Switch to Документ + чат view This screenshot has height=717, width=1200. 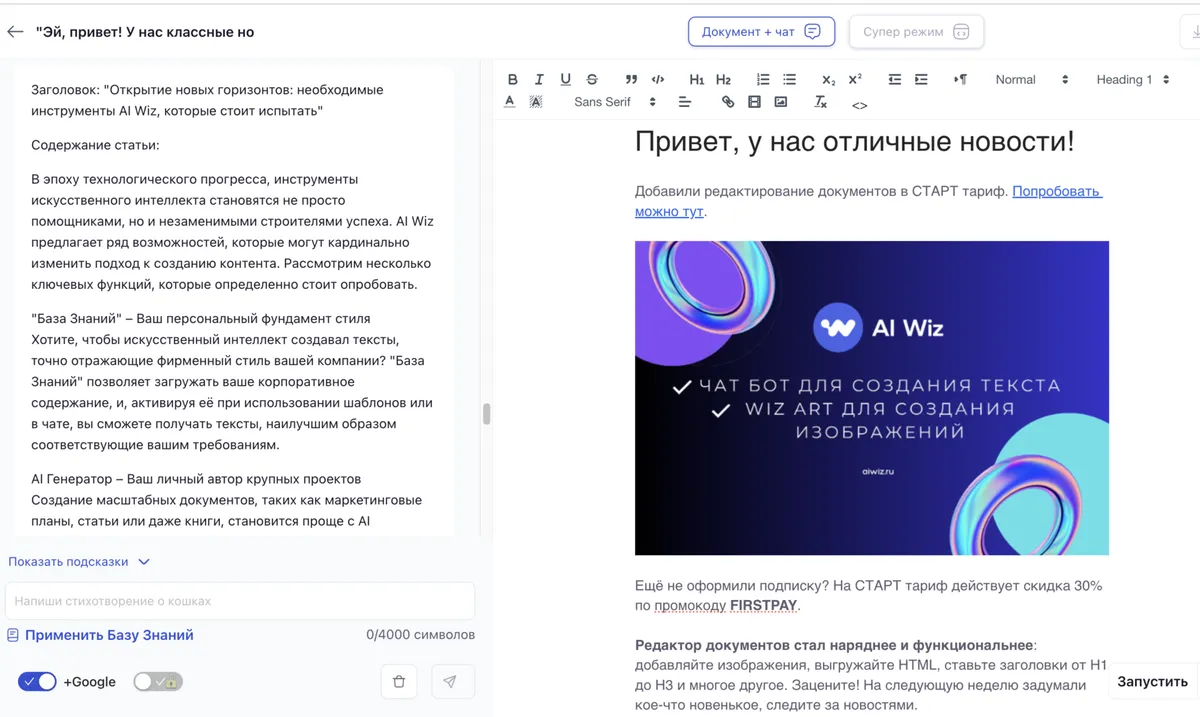point(761,32)
